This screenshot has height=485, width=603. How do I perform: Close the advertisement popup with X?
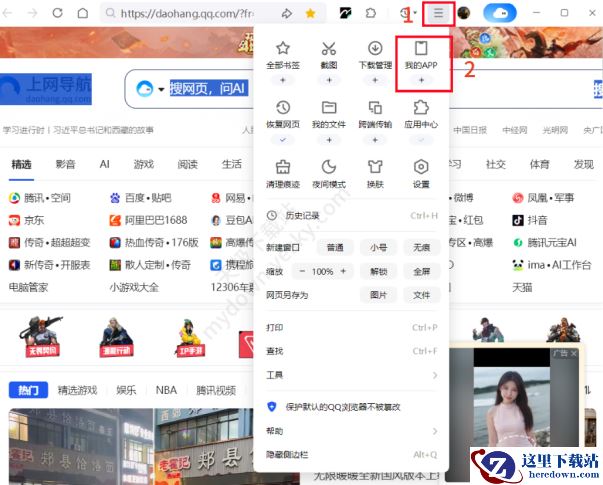click(574, 353)
